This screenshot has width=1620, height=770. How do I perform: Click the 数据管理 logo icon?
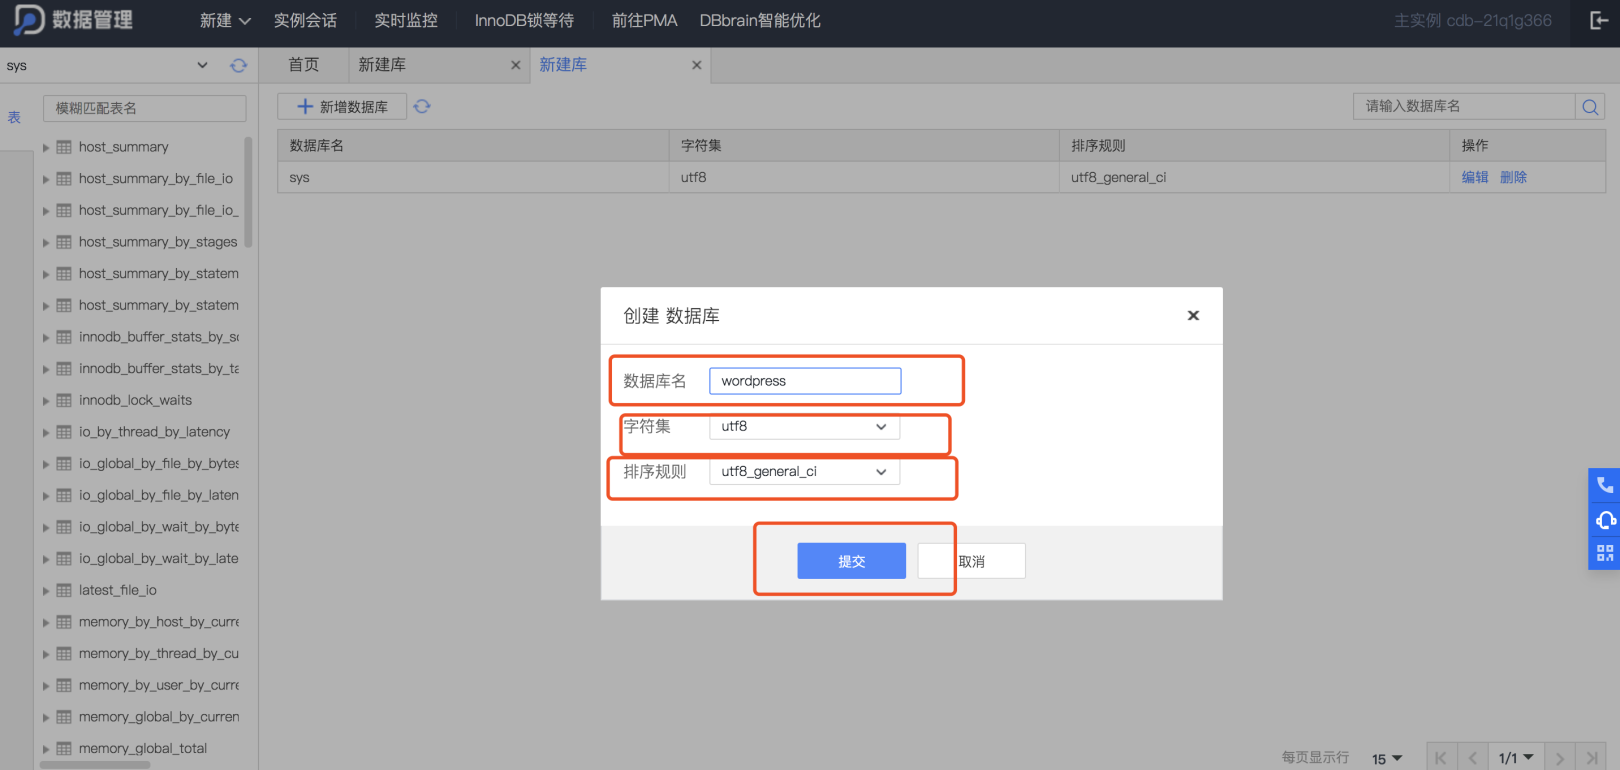[x=29, y=19]
